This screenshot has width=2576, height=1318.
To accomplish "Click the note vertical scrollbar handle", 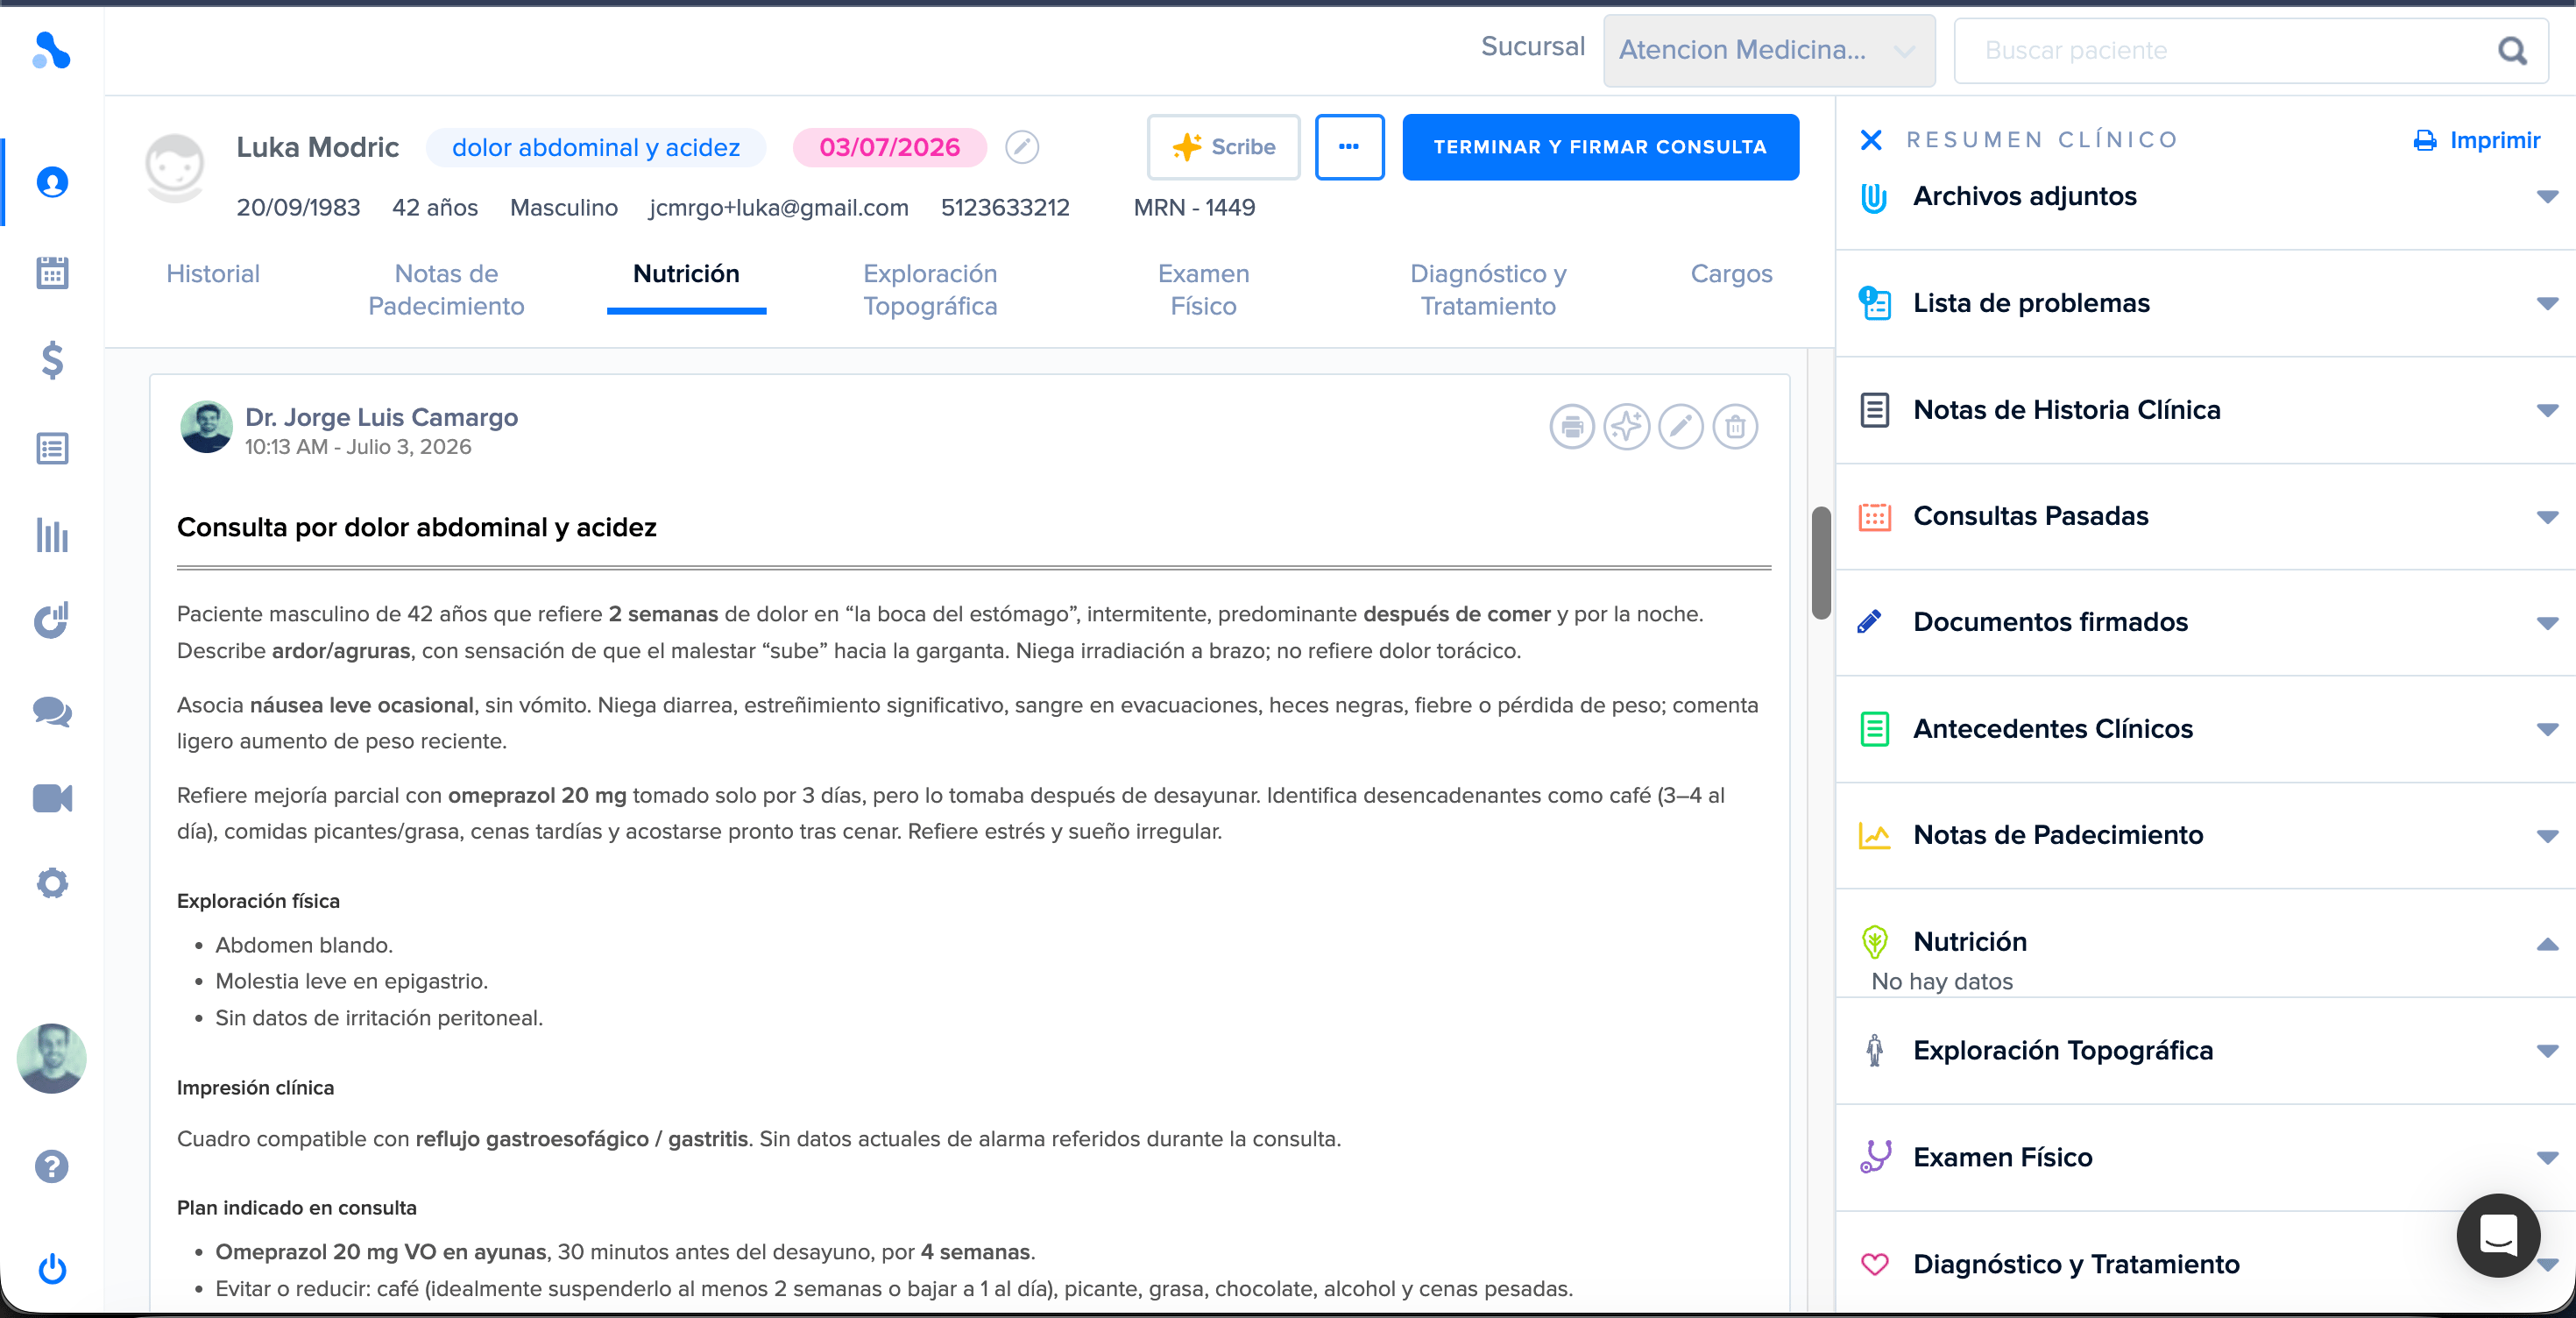I will (x=1821, y=563).
